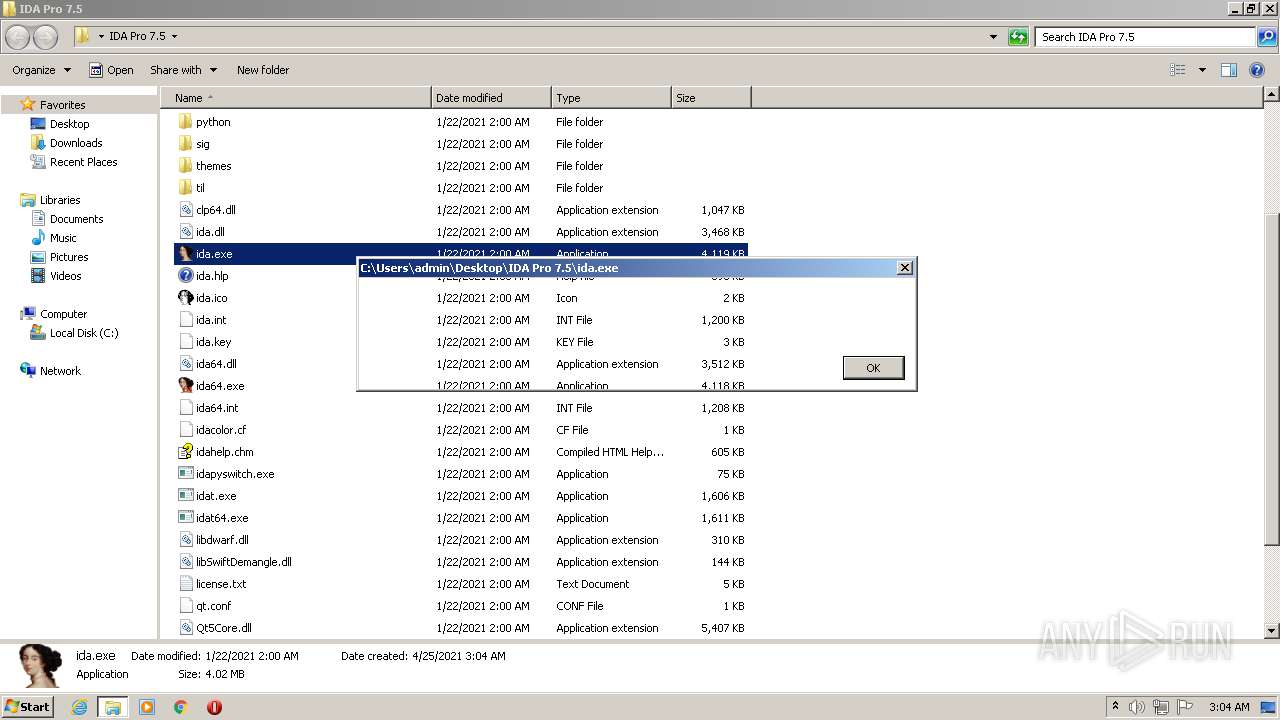The width and height of the screenshot is (1280, 720).
Task: Sort by Date modified column
Action: point(491,98)
